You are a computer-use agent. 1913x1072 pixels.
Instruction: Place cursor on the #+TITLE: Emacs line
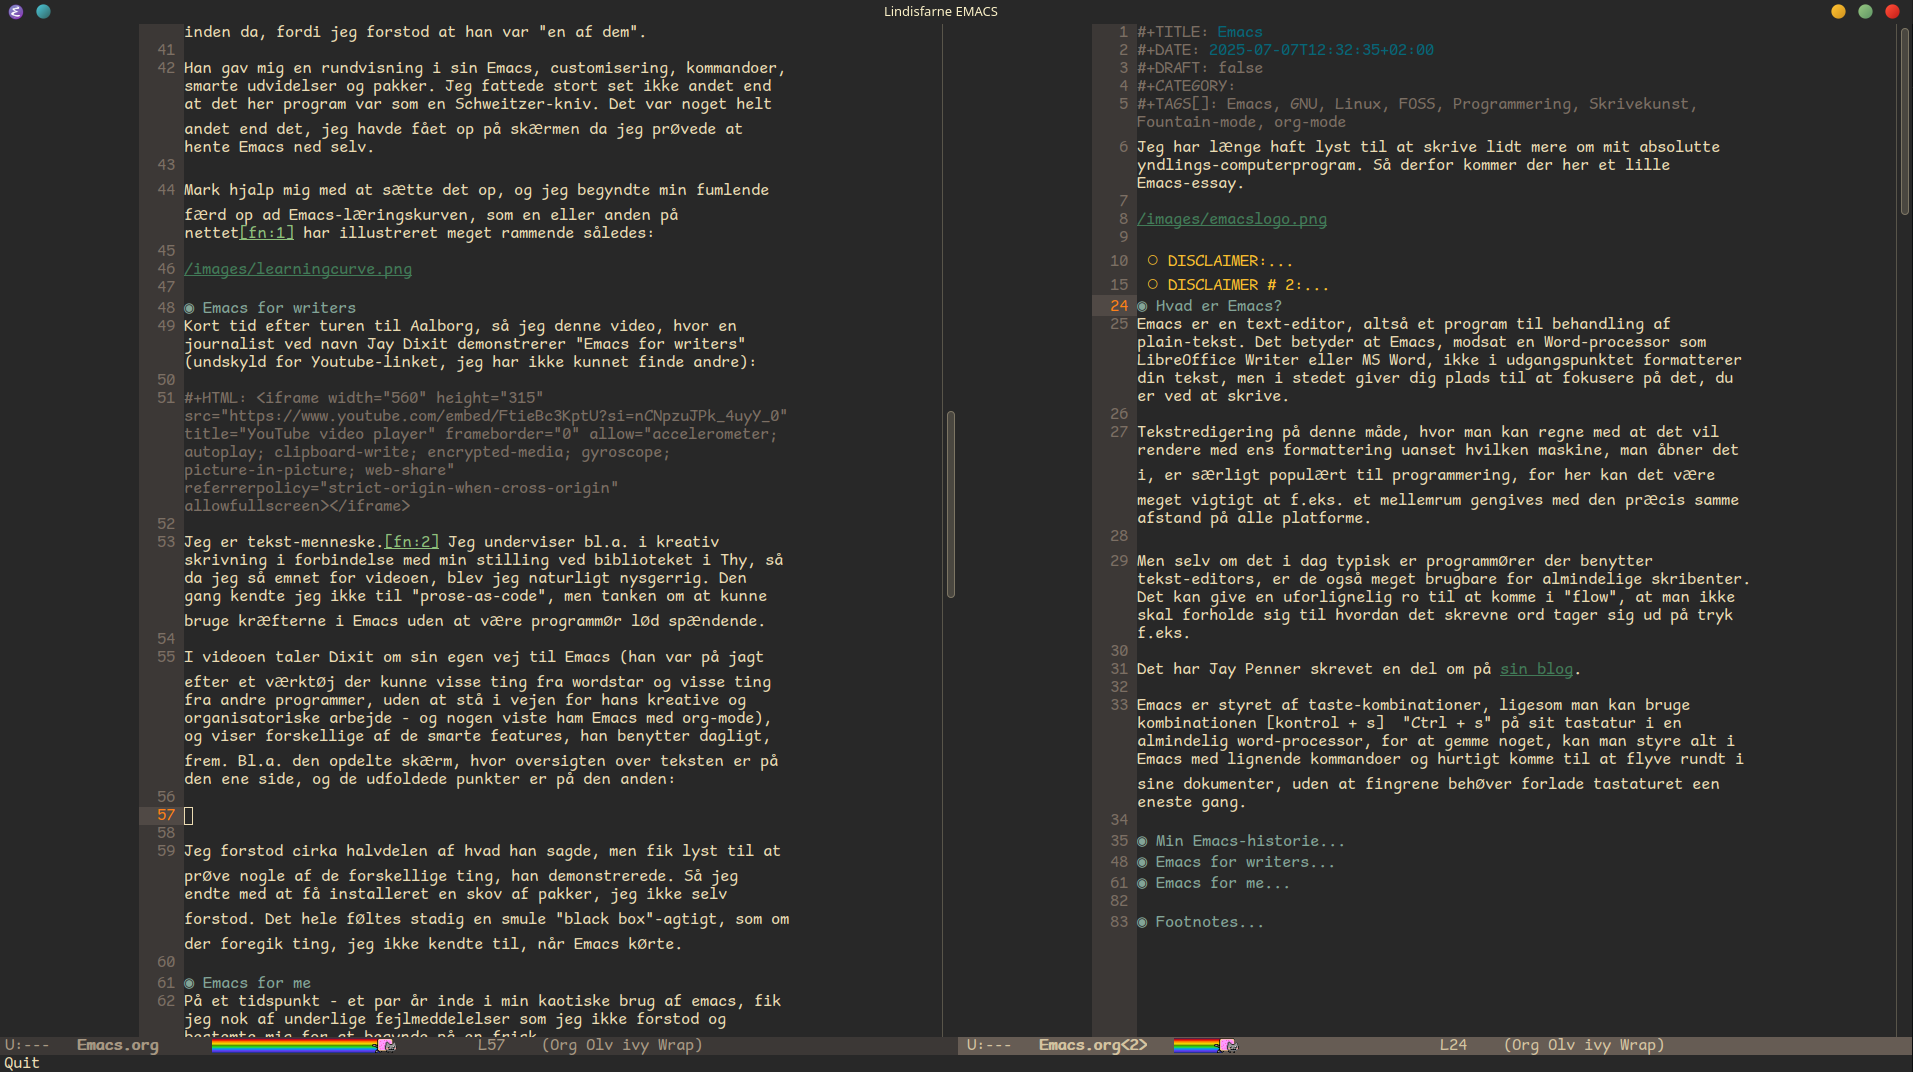coord(1199,32)
